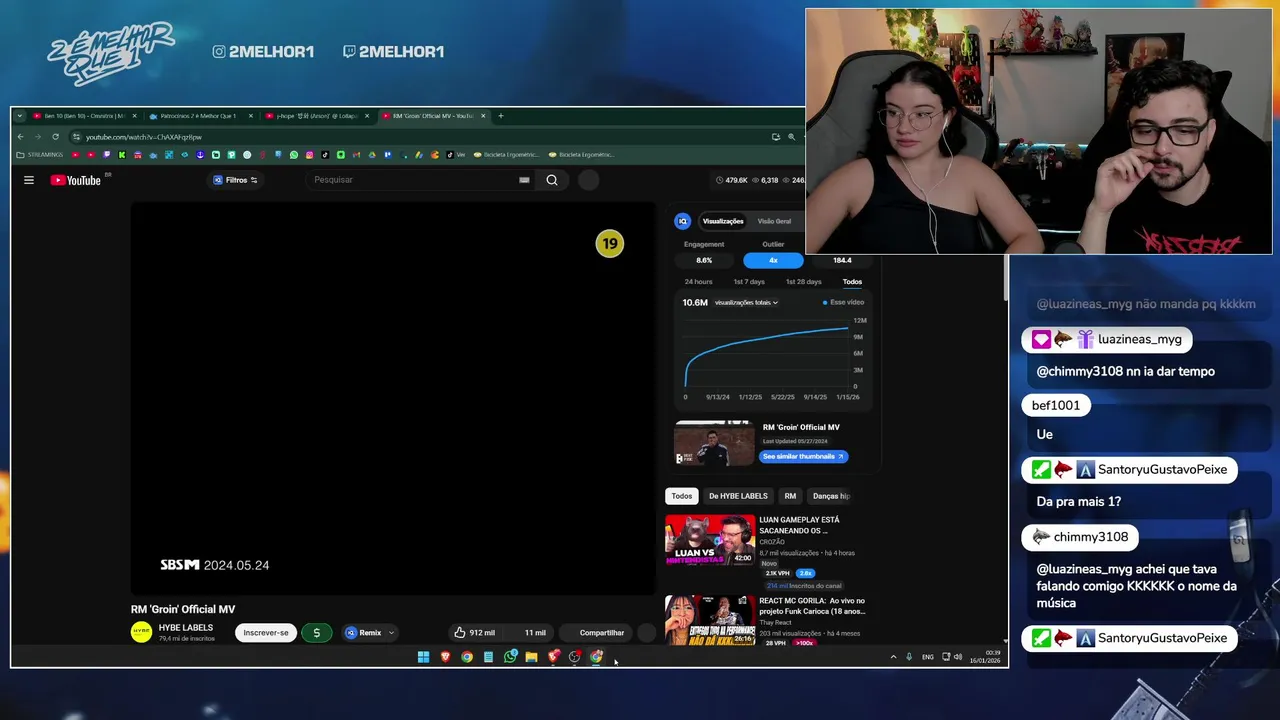1280x720 pixels.
Task: Open the CROZÃO channel name link
Action: point(772,542)
